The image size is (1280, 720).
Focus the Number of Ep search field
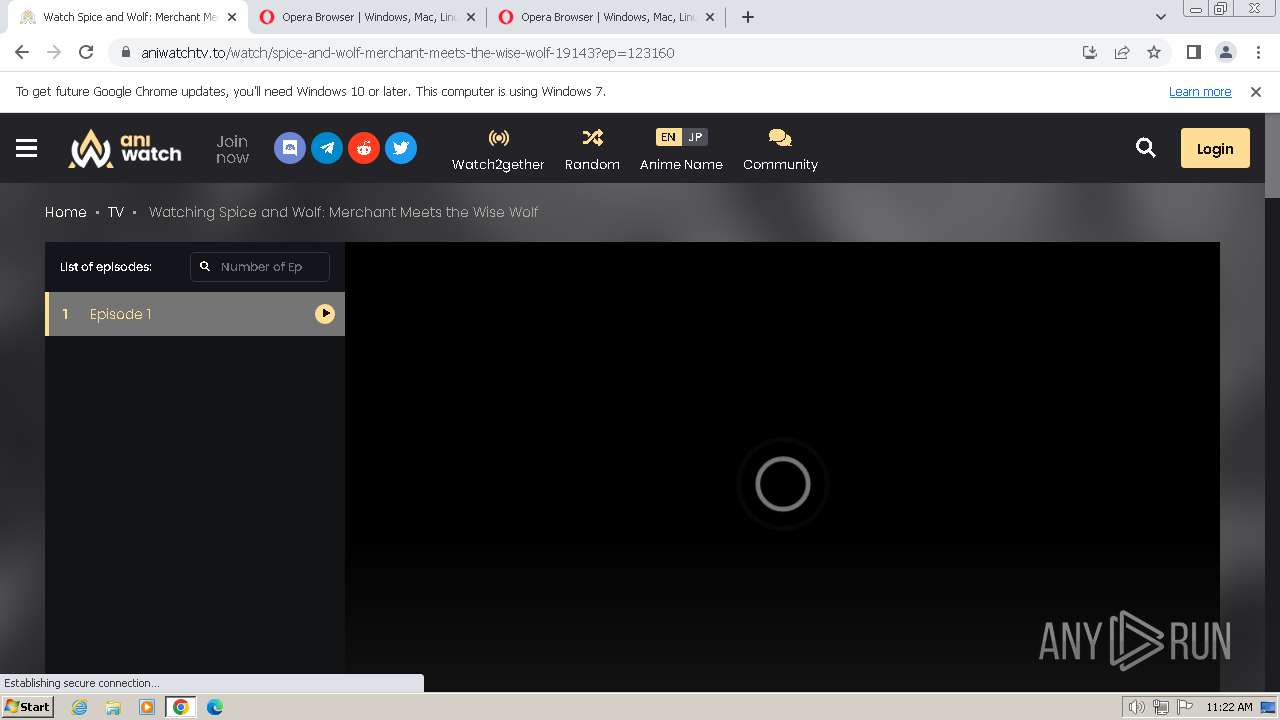click(260, 267)
